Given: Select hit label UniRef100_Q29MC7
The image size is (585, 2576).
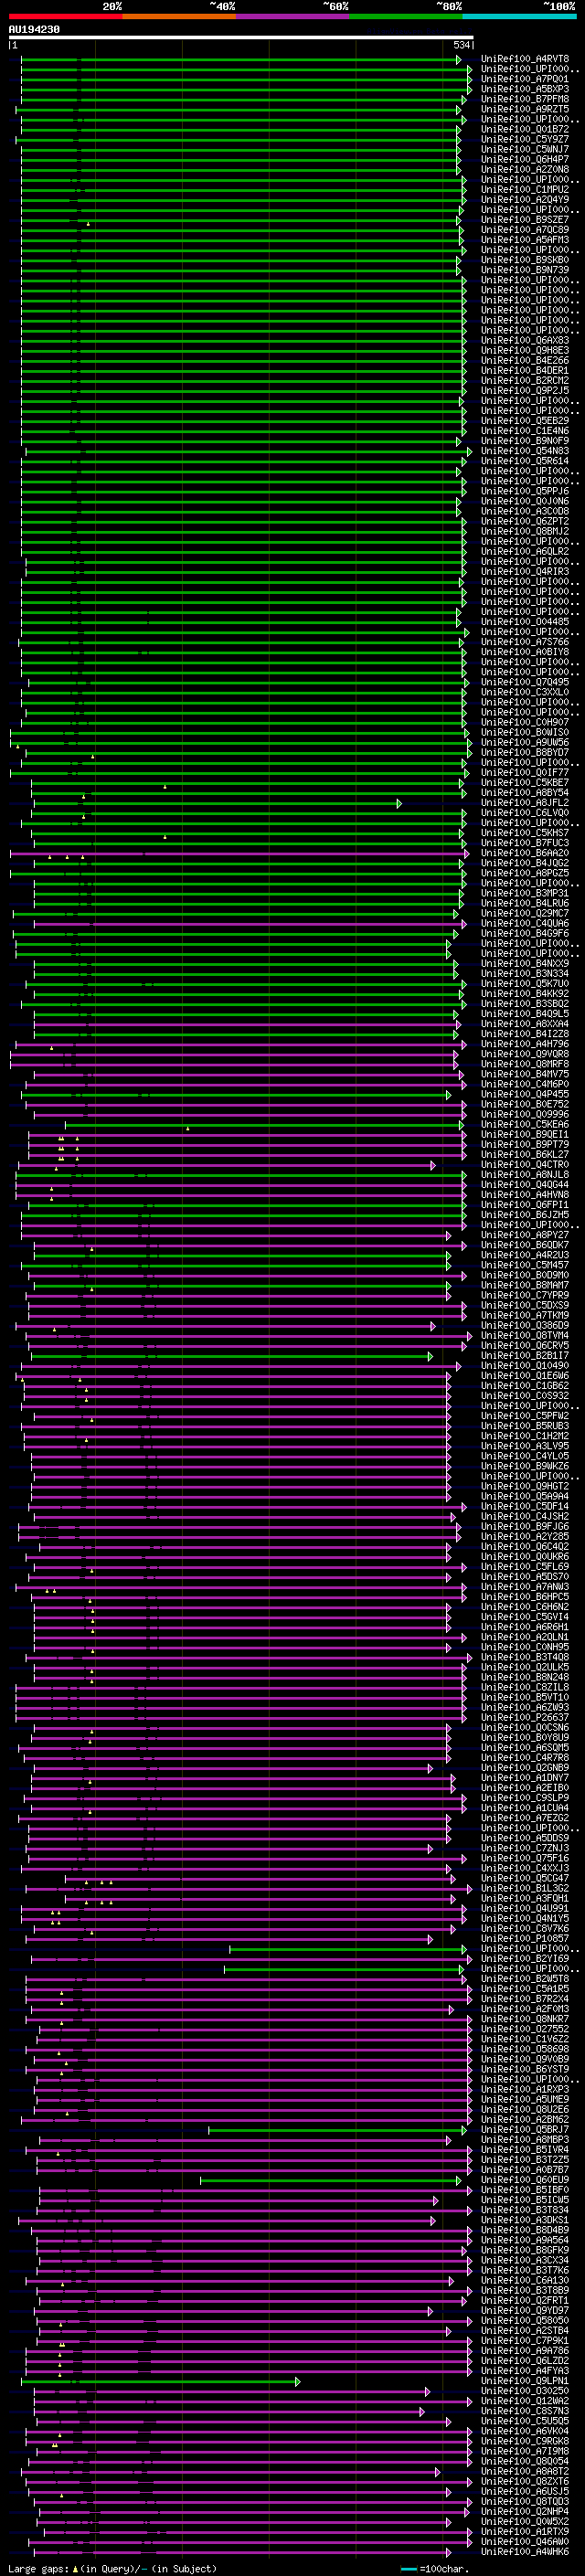Looking at the screenshot, I should tap(524, 914).
